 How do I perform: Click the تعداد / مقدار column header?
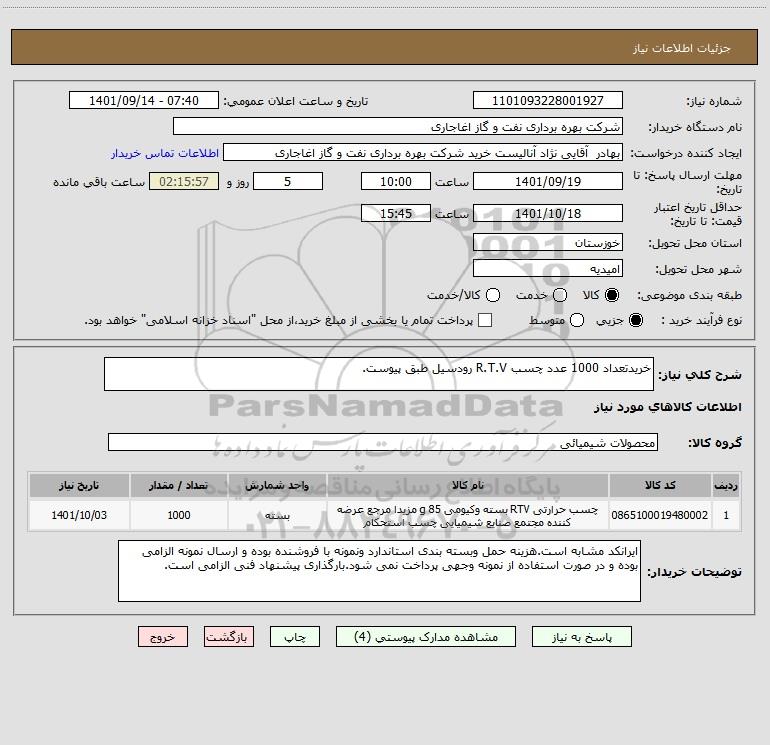click(x=179, y=485)
